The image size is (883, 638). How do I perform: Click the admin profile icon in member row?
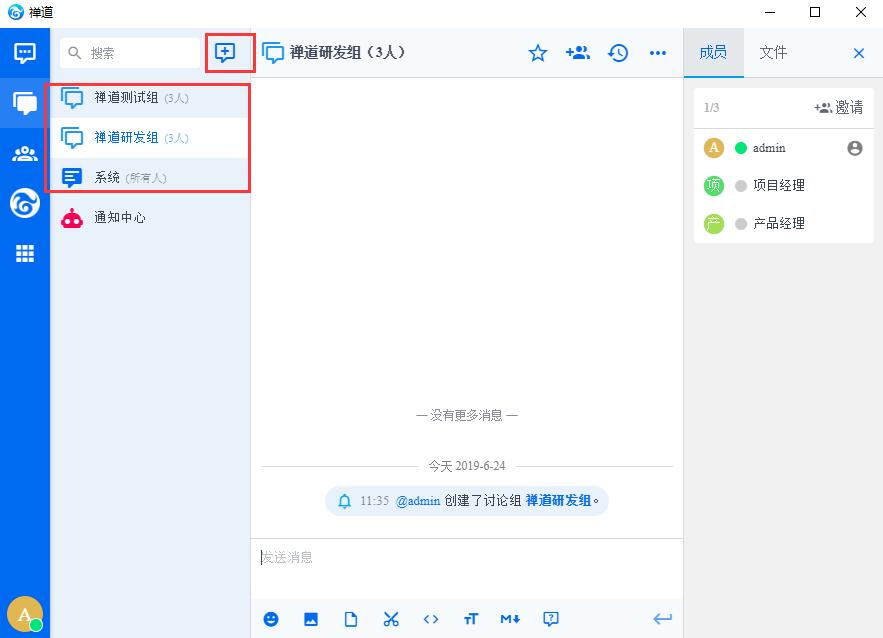[855, 148]
